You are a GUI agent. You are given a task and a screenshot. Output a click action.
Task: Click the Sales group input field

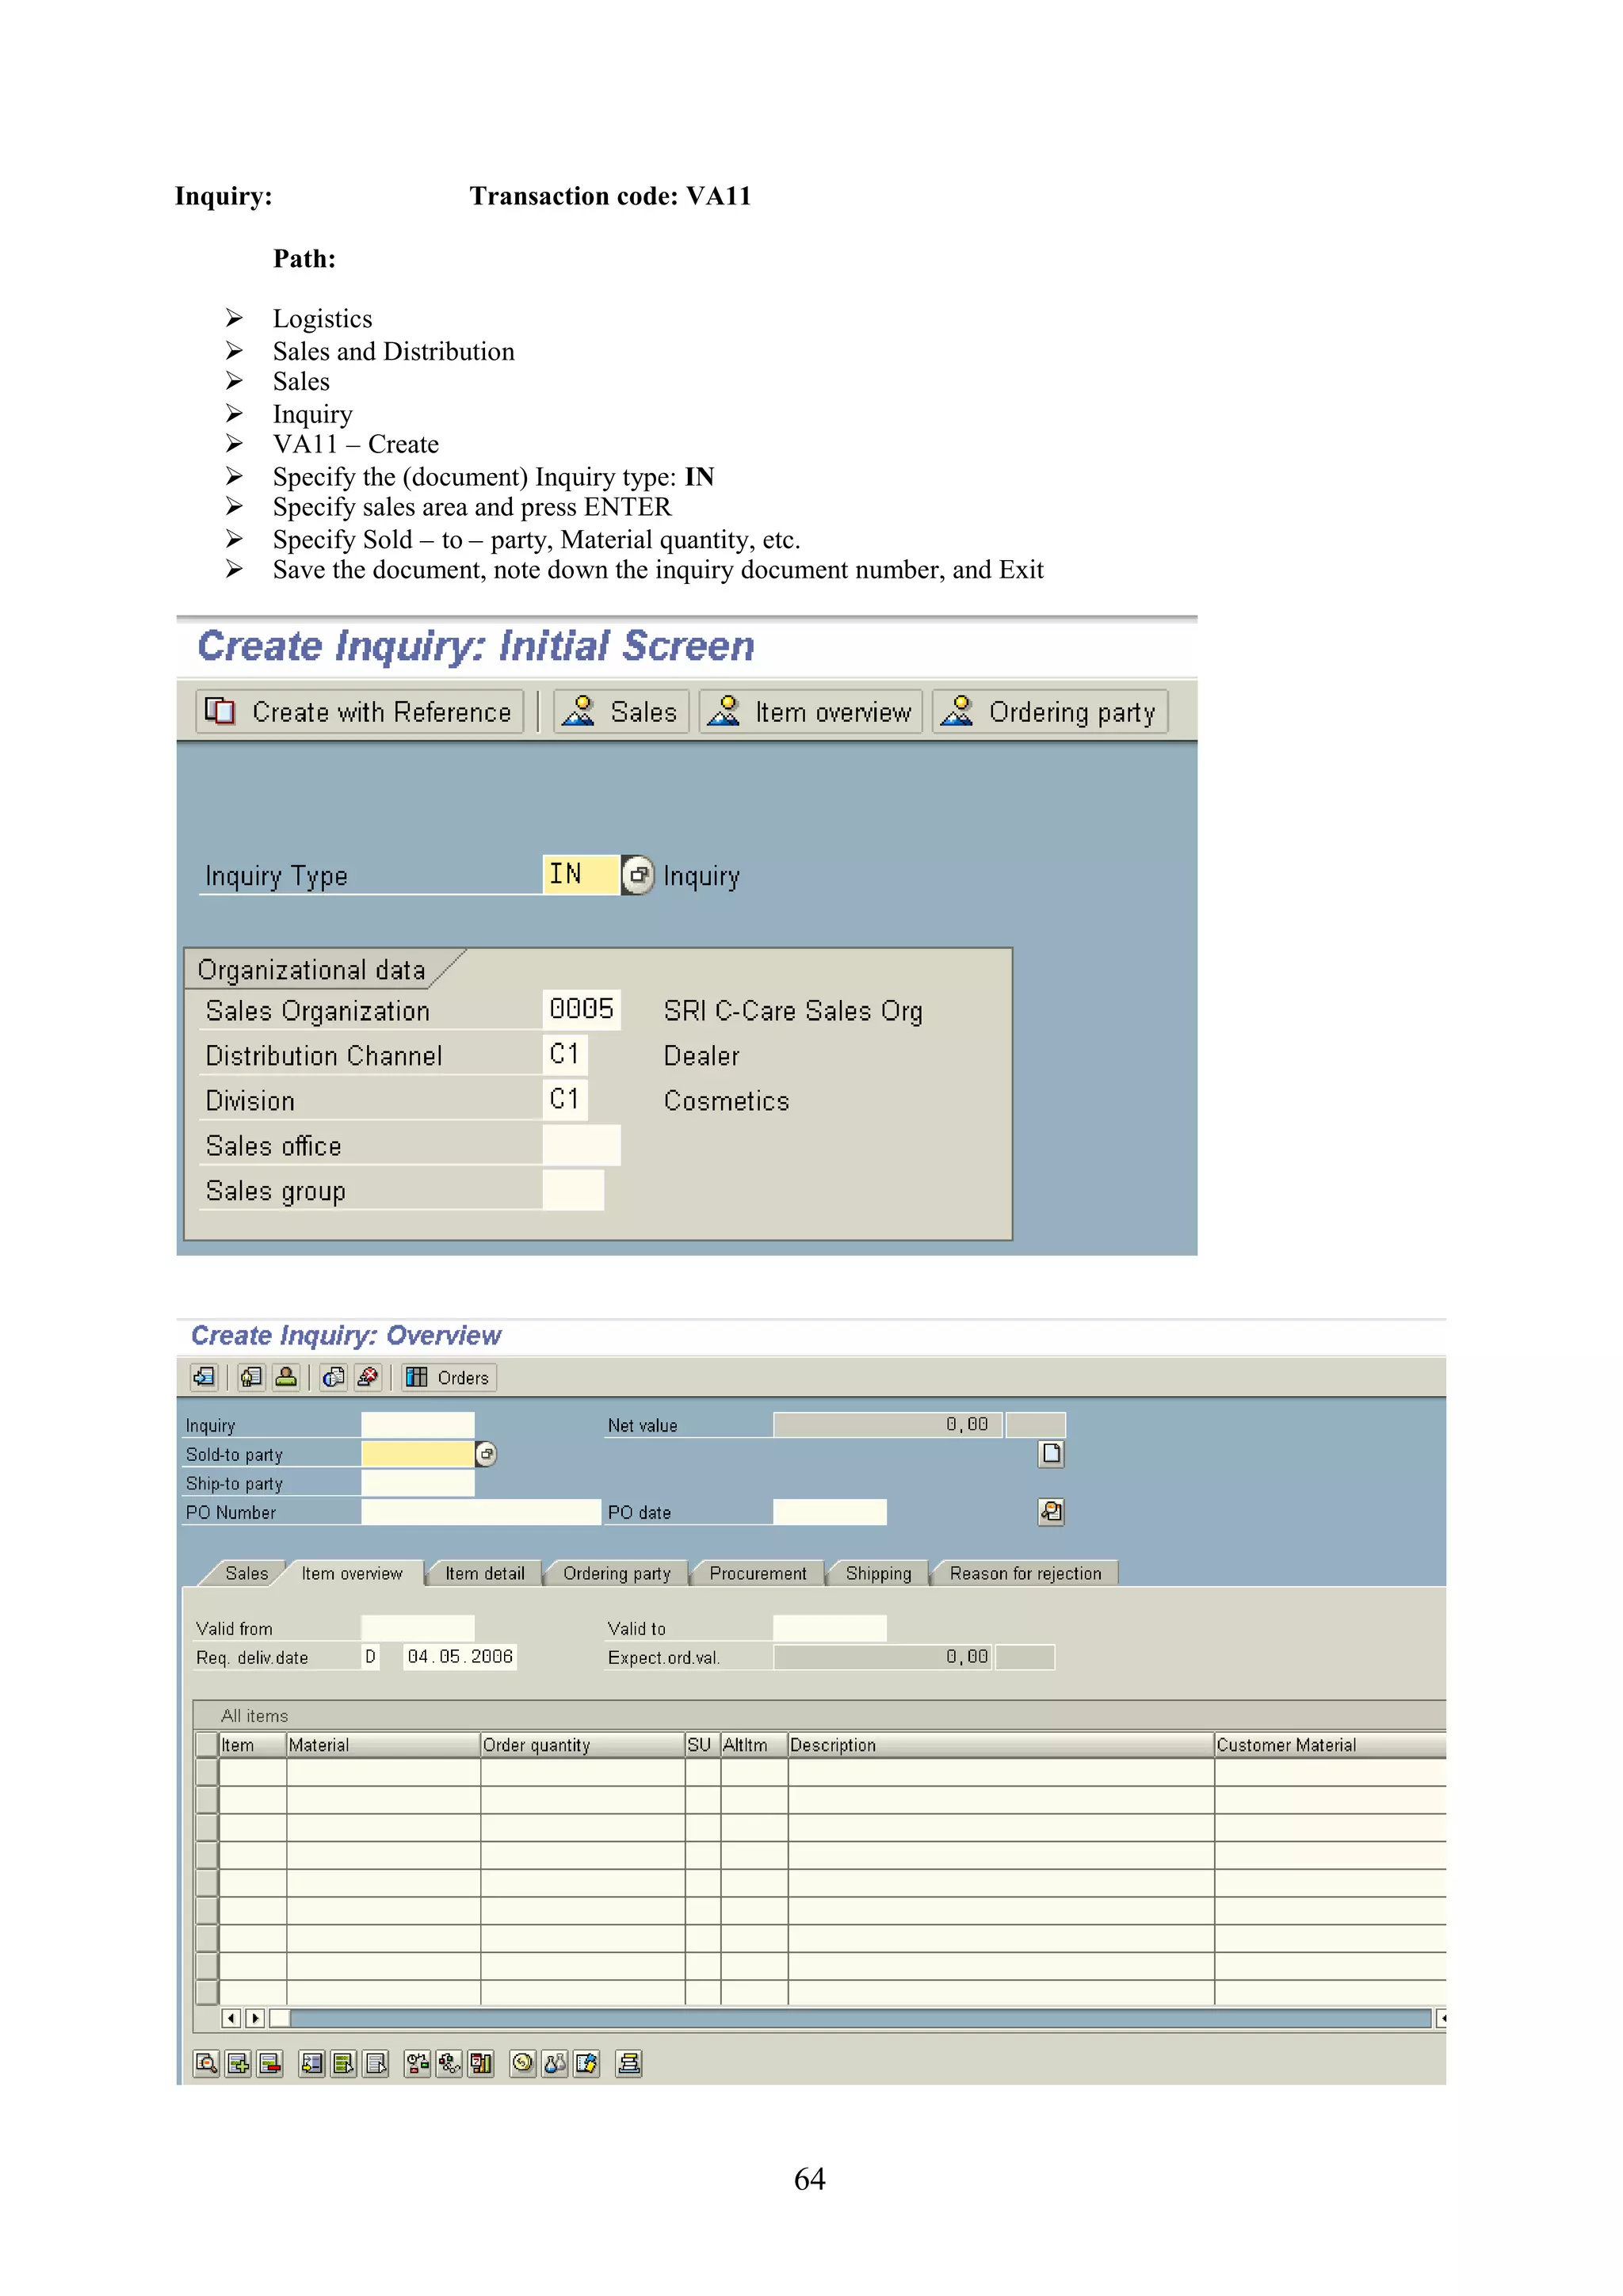coord(573,1190)
